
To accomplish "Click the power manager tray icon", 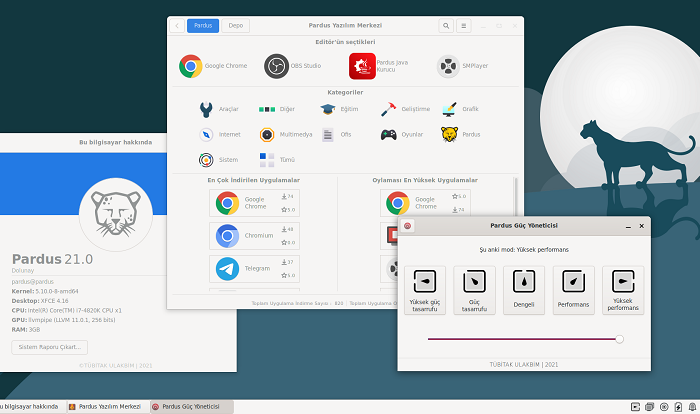I will [678, 407].
